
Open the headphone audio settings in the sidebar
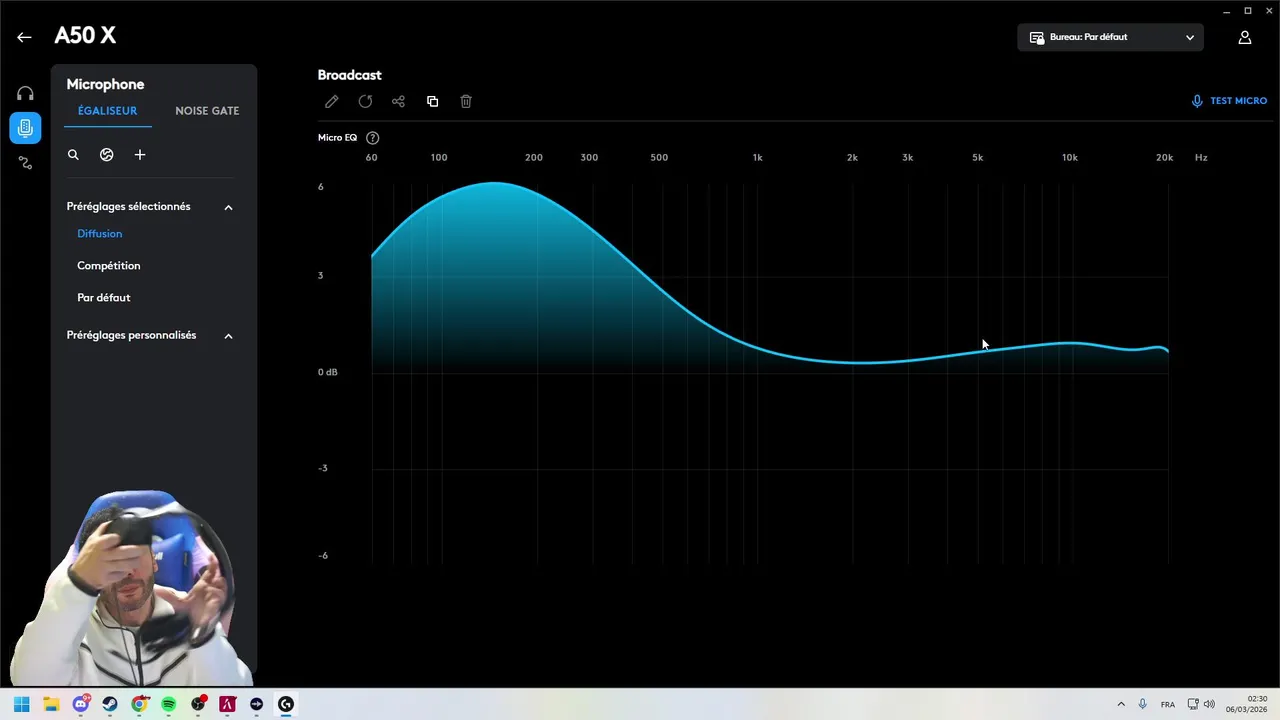(x=25, y=93)
